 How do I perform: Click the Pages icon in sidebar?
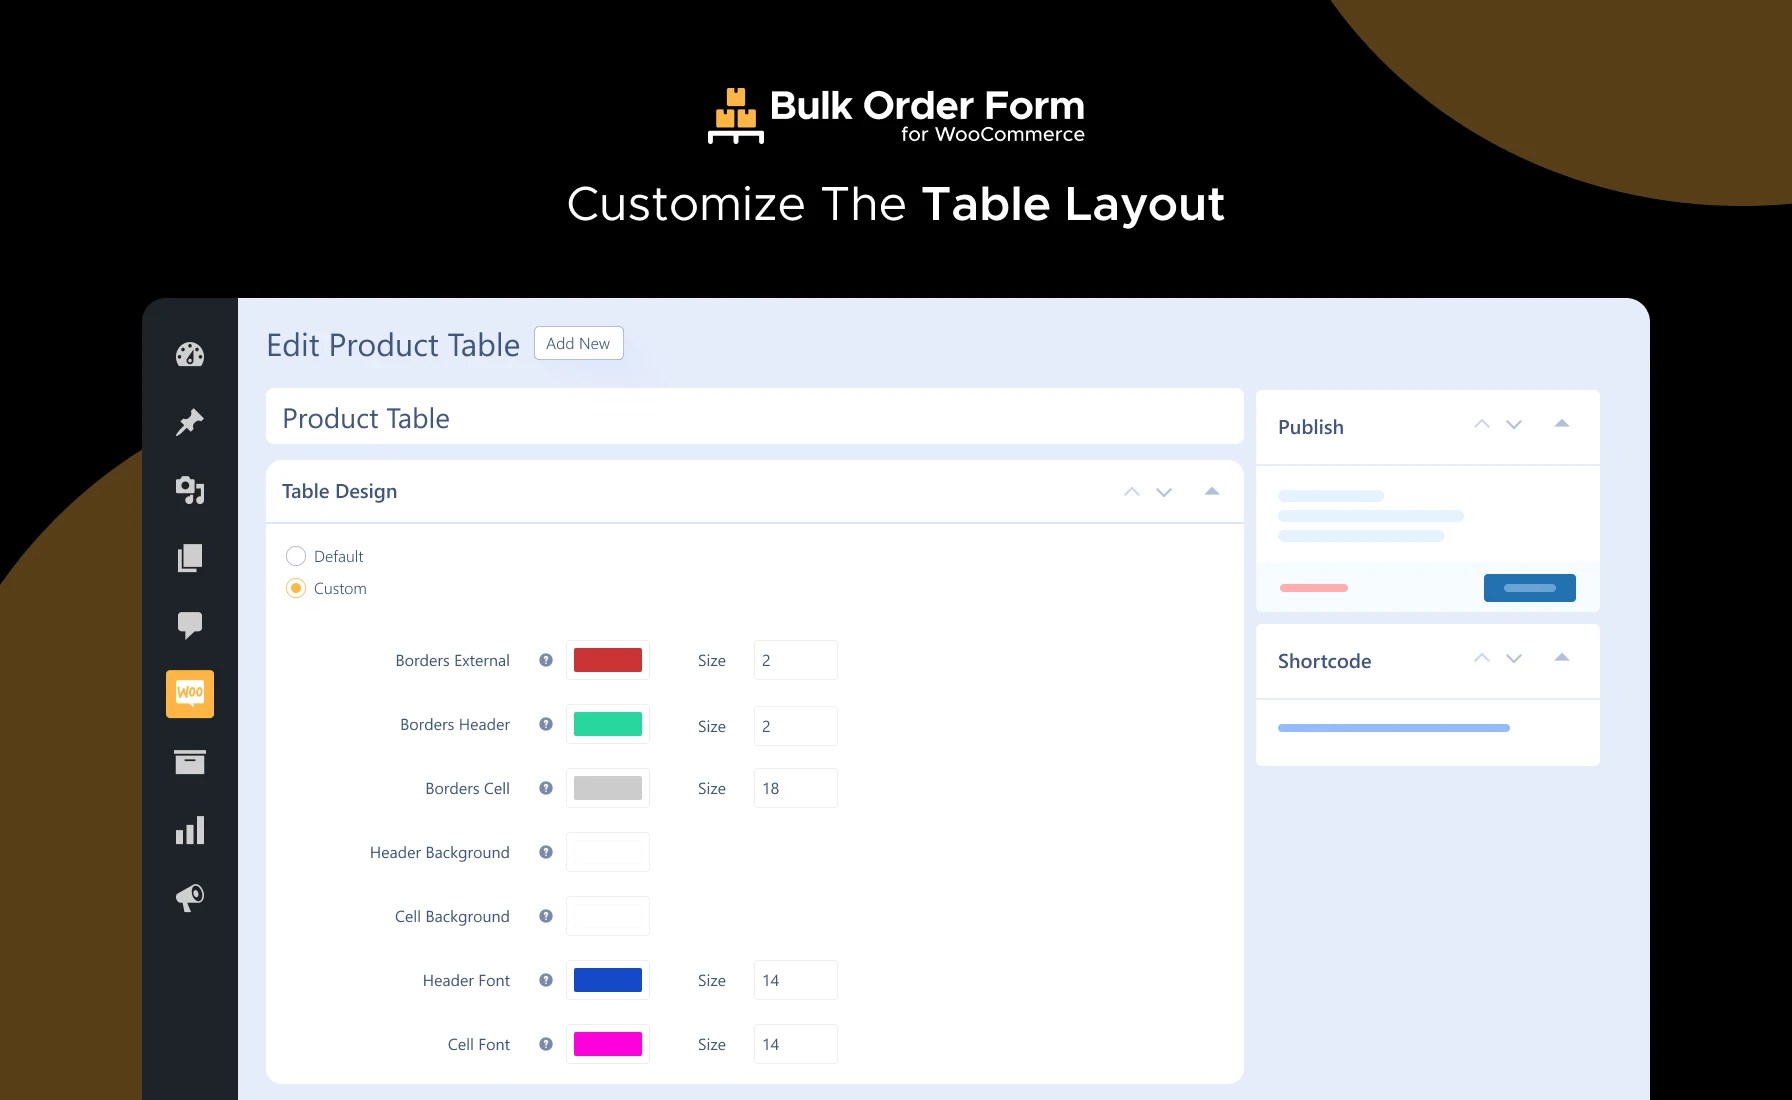(190, 557)
